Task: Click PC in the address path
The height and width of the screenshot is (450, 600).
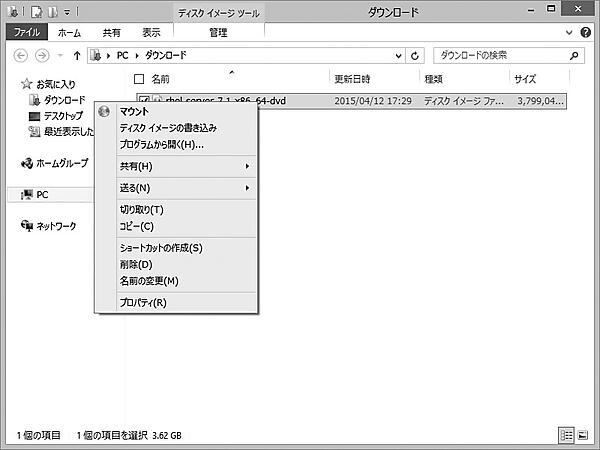Action: pyautogui.click(x=122, y=56)
